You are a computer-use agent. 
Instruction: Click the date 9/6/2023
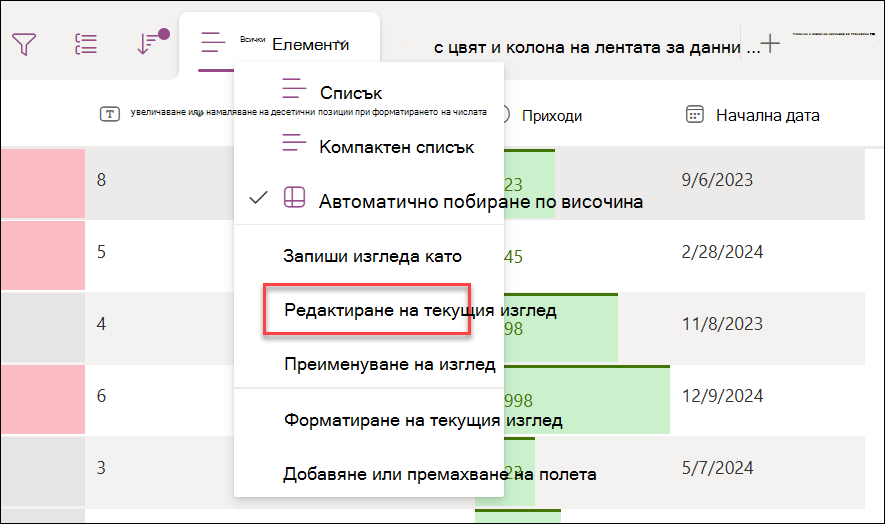point(717,180)
